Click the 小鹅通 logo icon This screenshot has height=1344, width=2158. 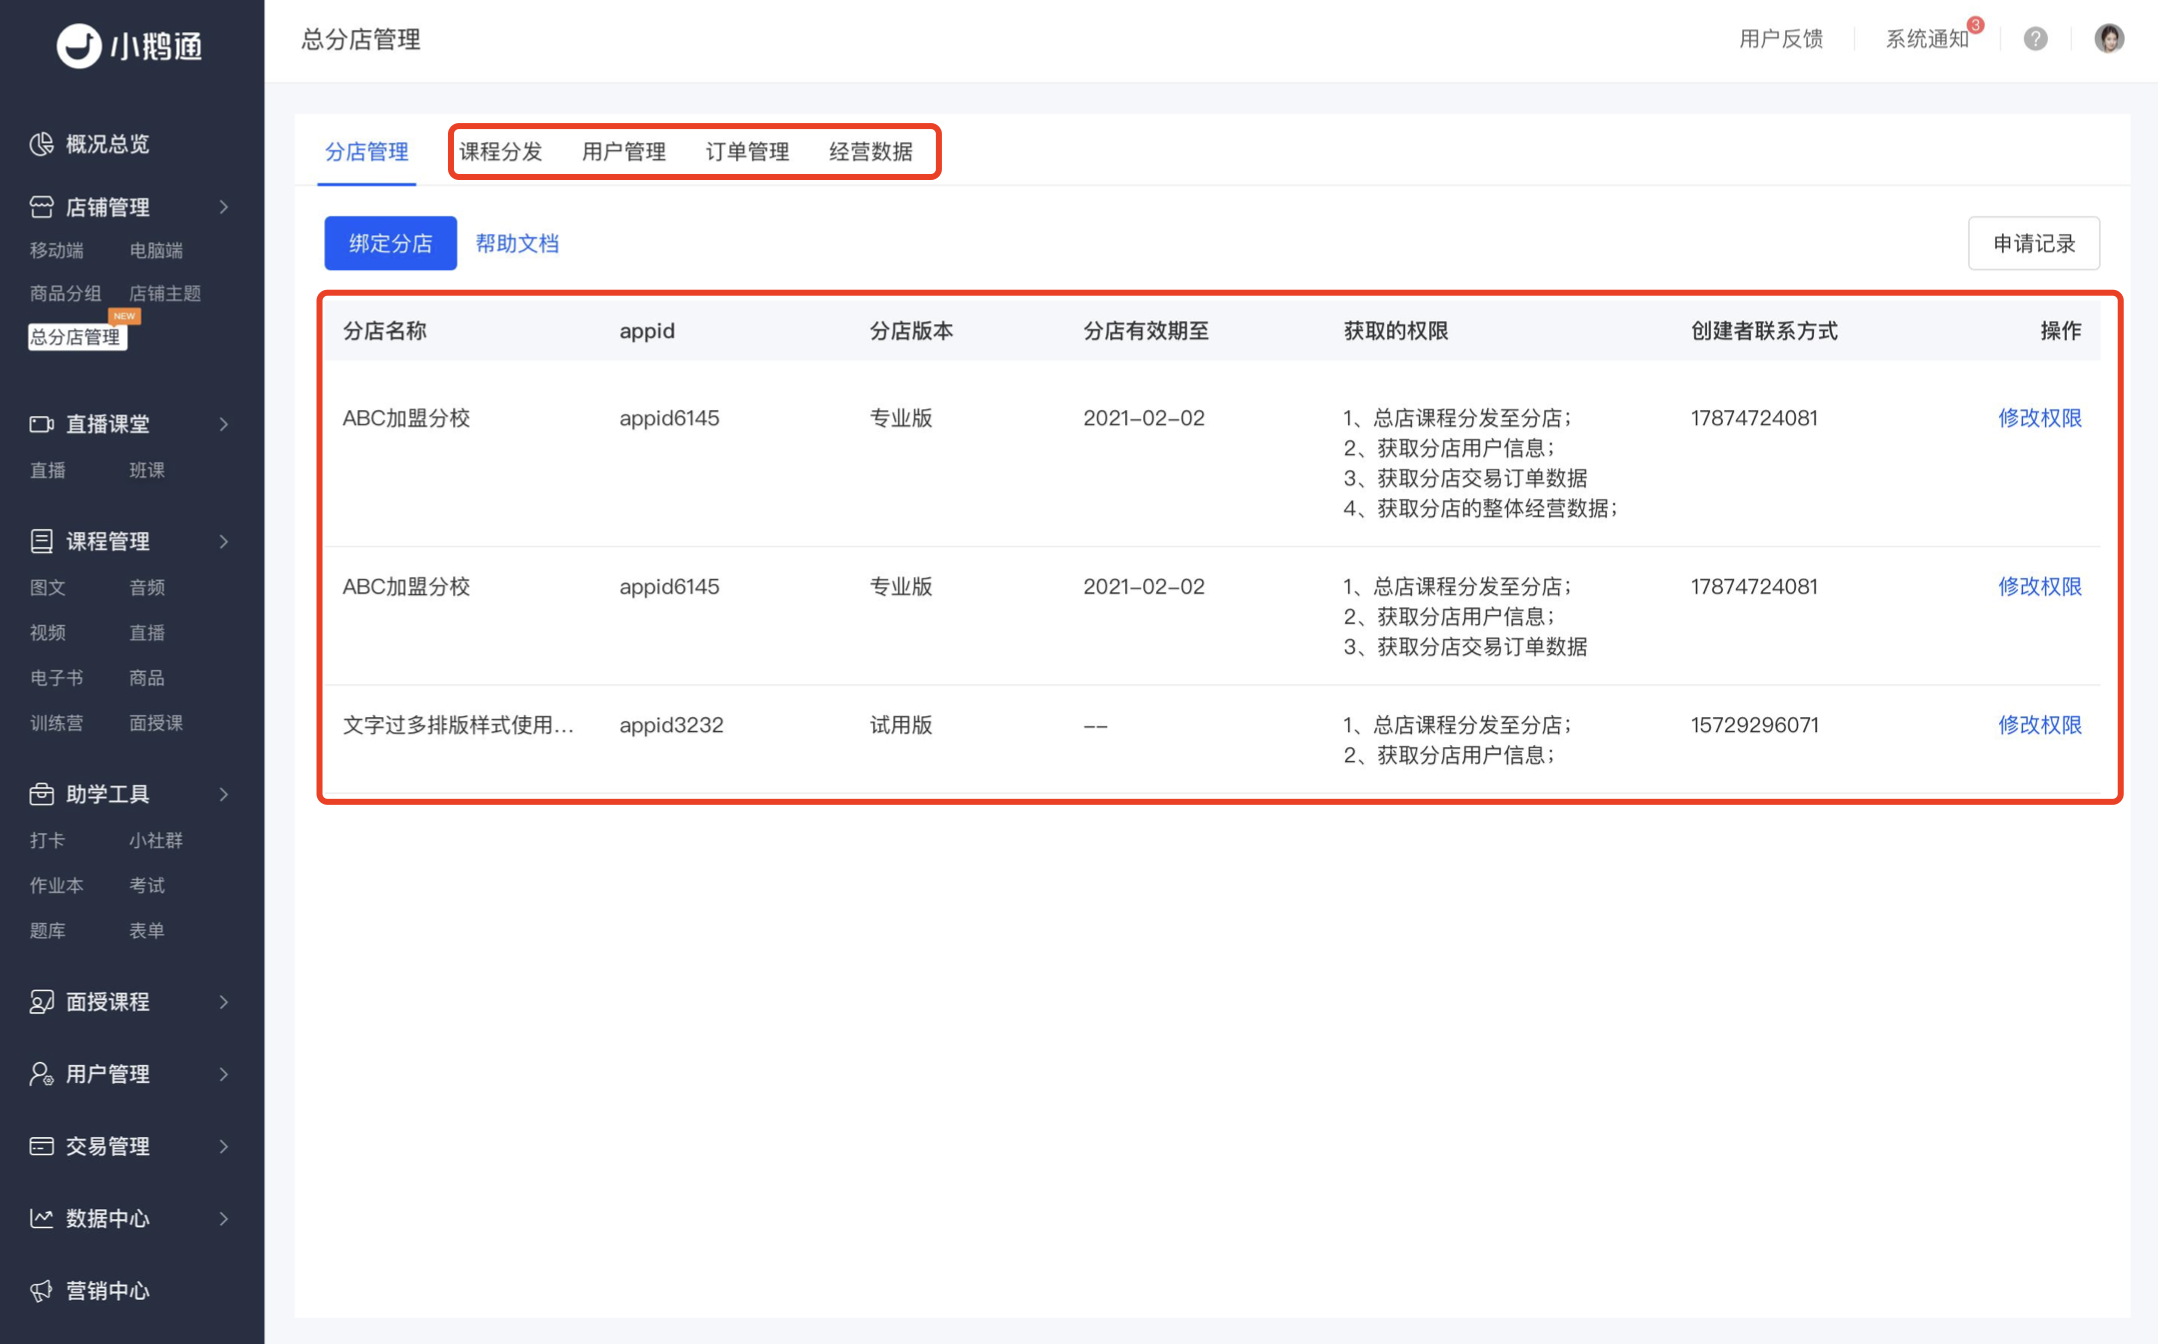[79, 45]
